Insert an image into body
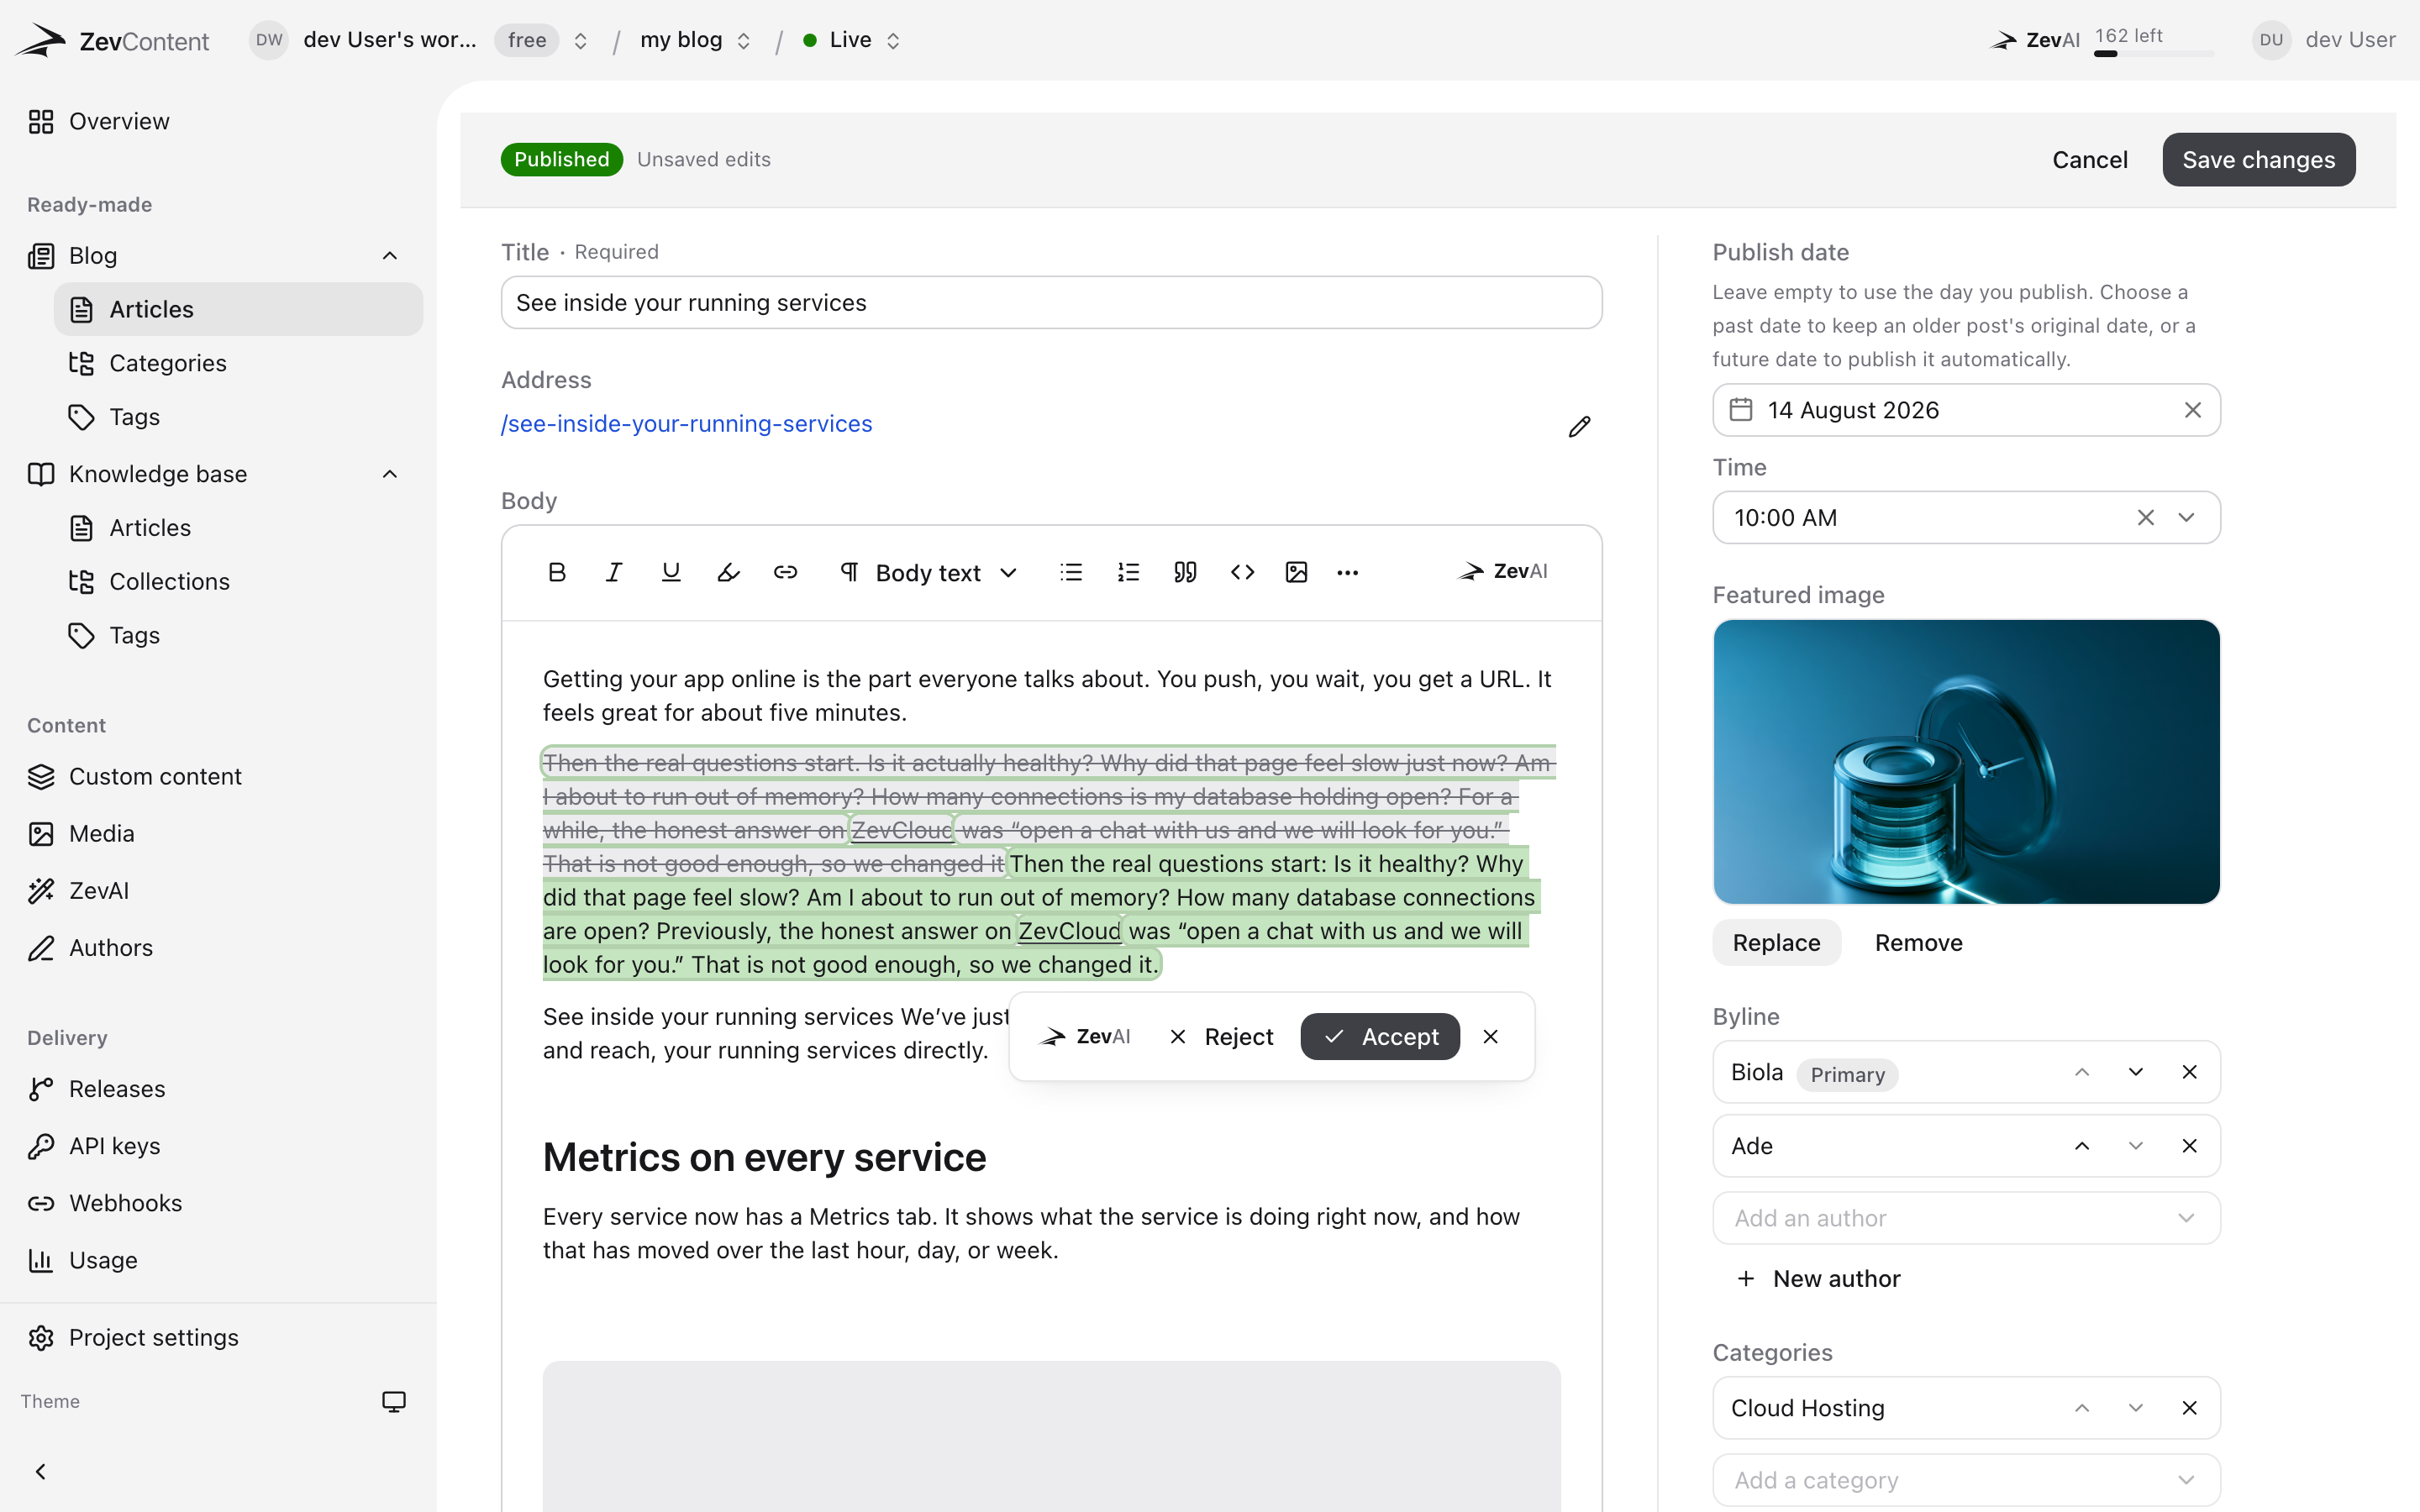Viewport: 2420px width, 1512px height. tap(1296, 572)
